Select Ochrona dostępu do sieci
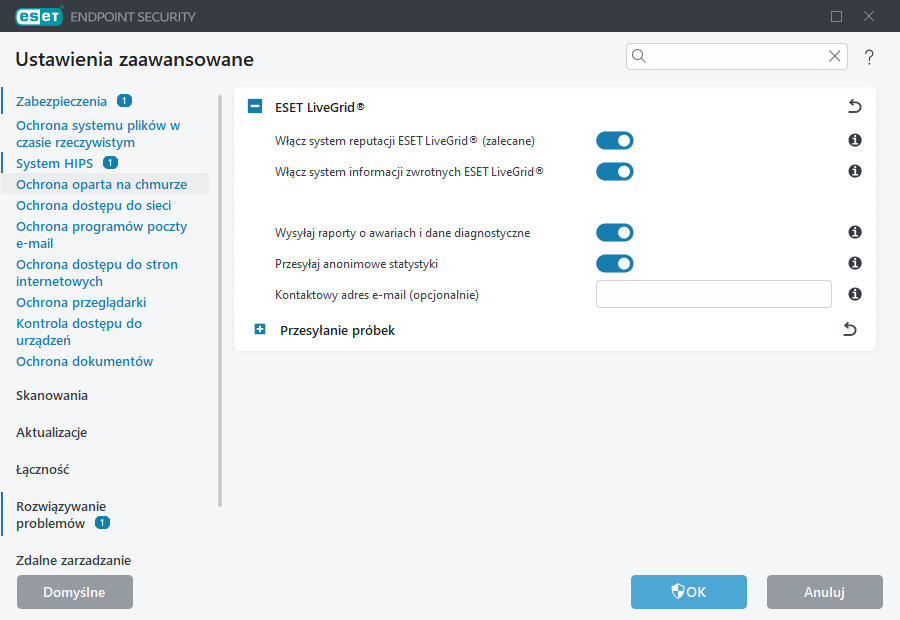This screenshot has height=620, width=900. (94, 206)
